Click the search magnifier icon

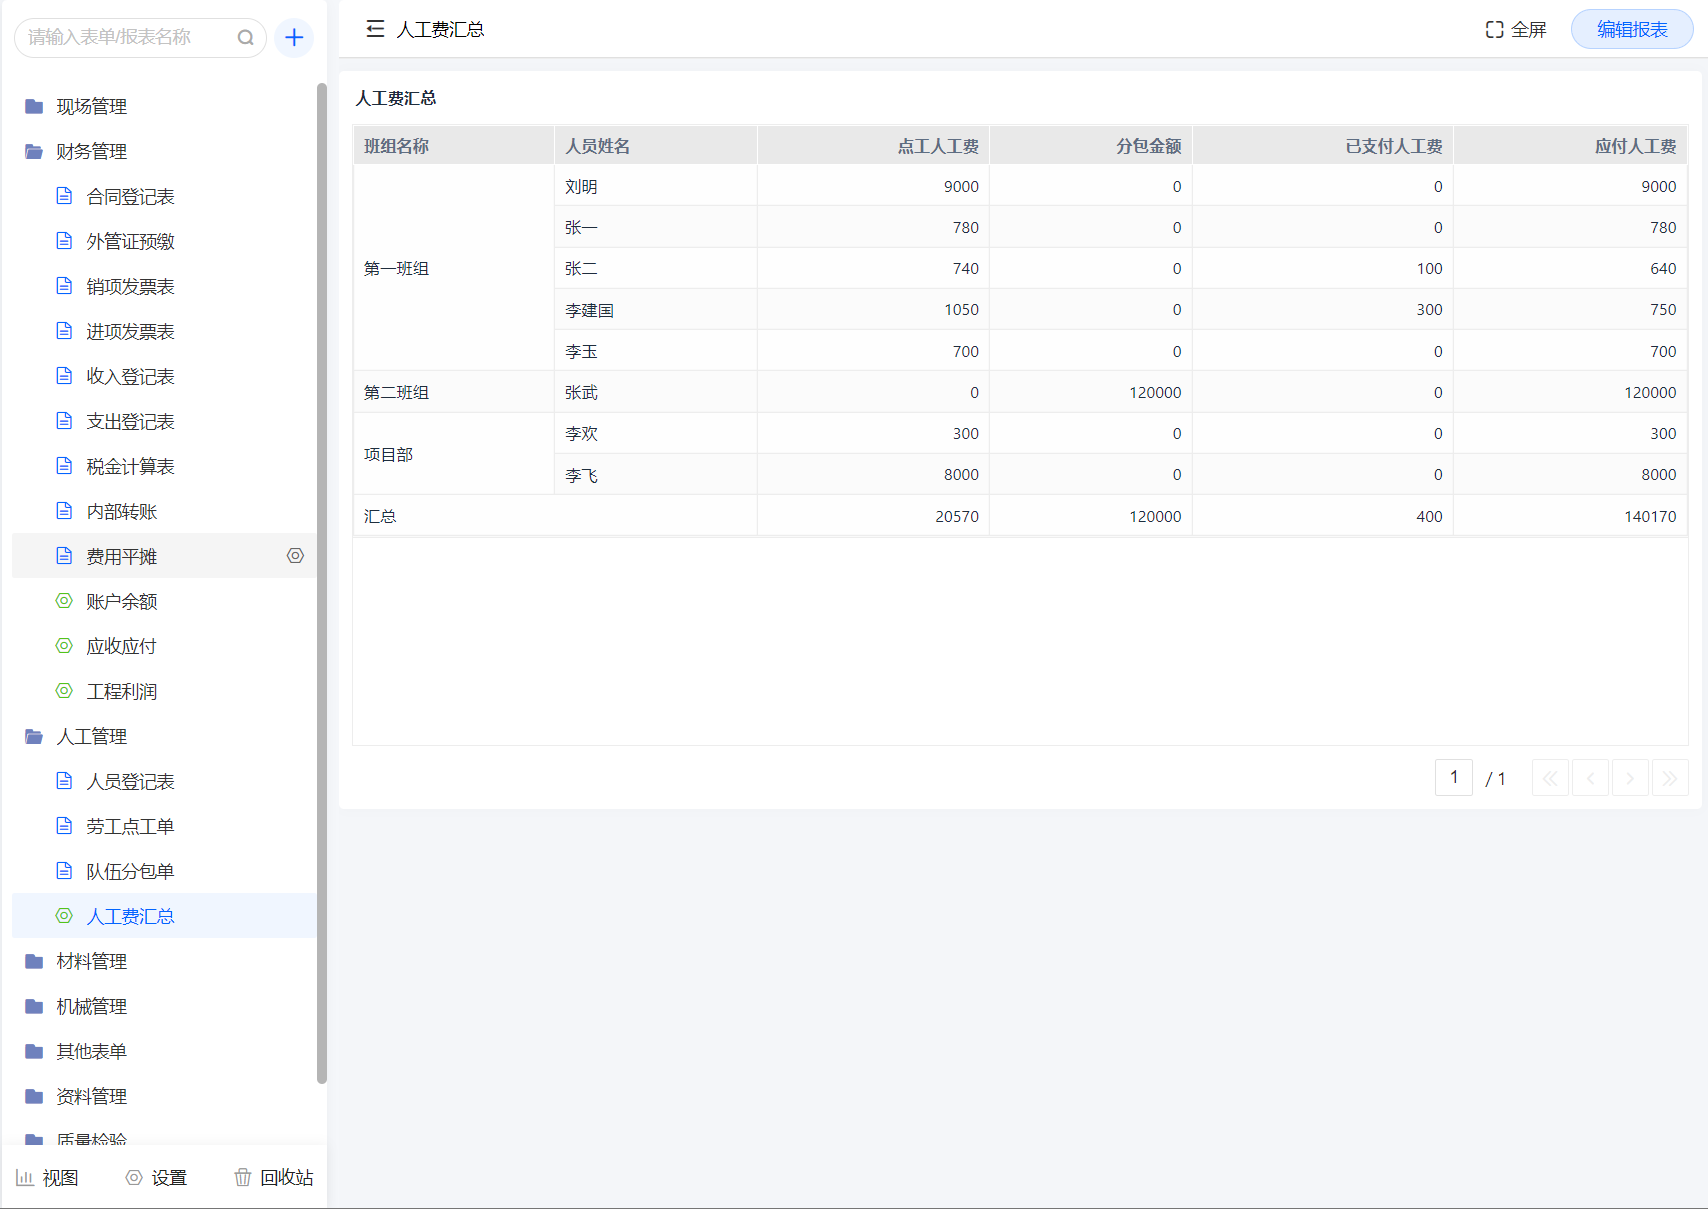click(x=245, y=38)
